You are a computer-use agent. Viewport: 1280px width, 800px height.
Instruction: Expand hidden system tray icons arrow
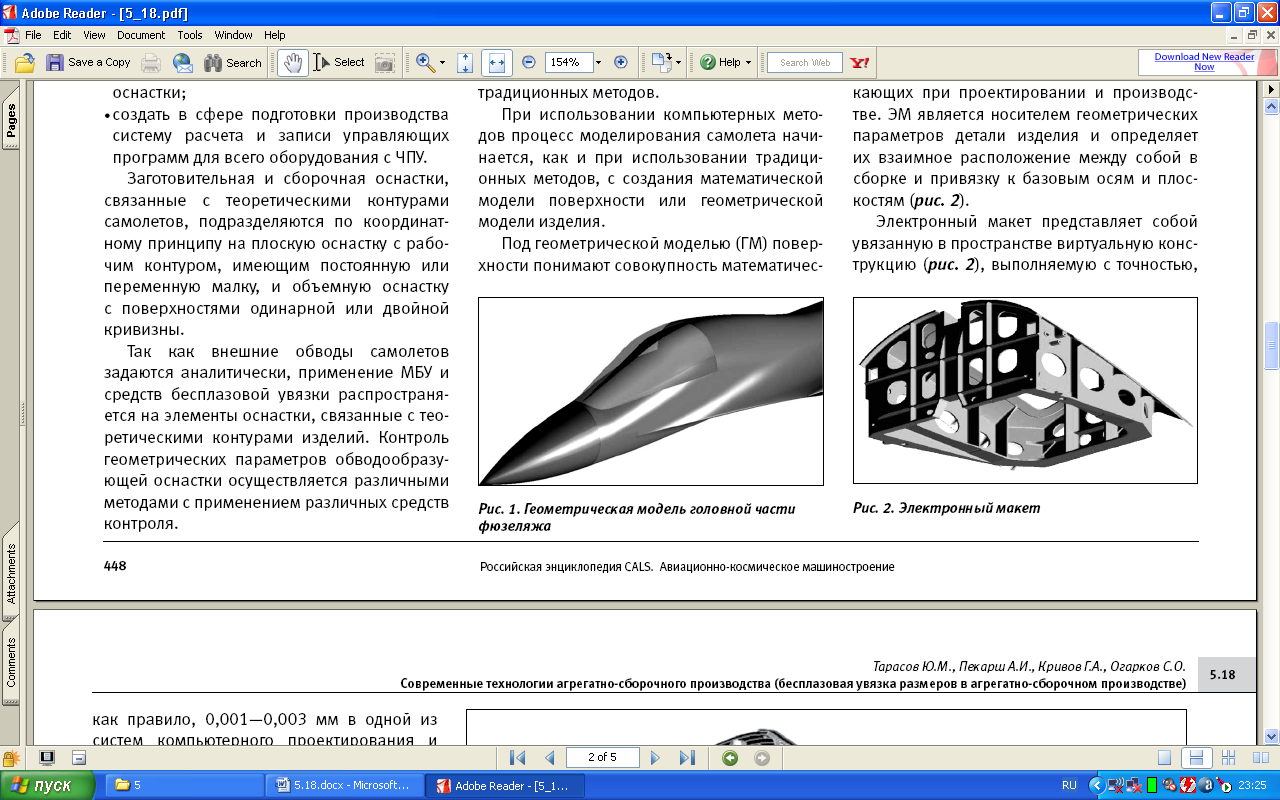point(1096,785)
